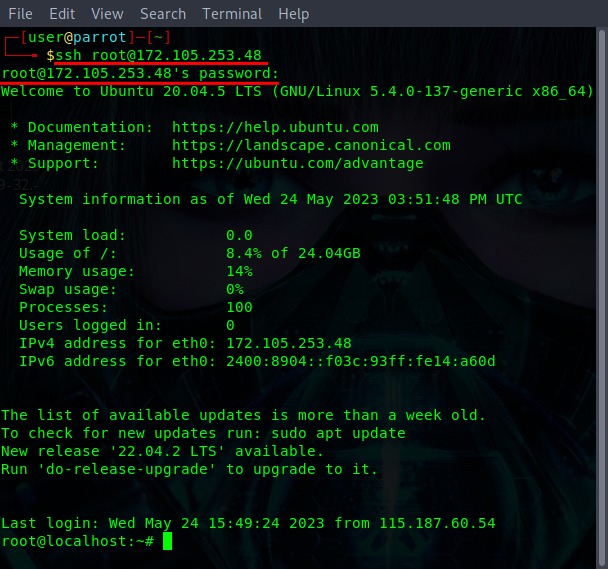The height and width of the screenshot is (569, 608).
Task: Open the Search menu
Action: (x=163, y=14)
